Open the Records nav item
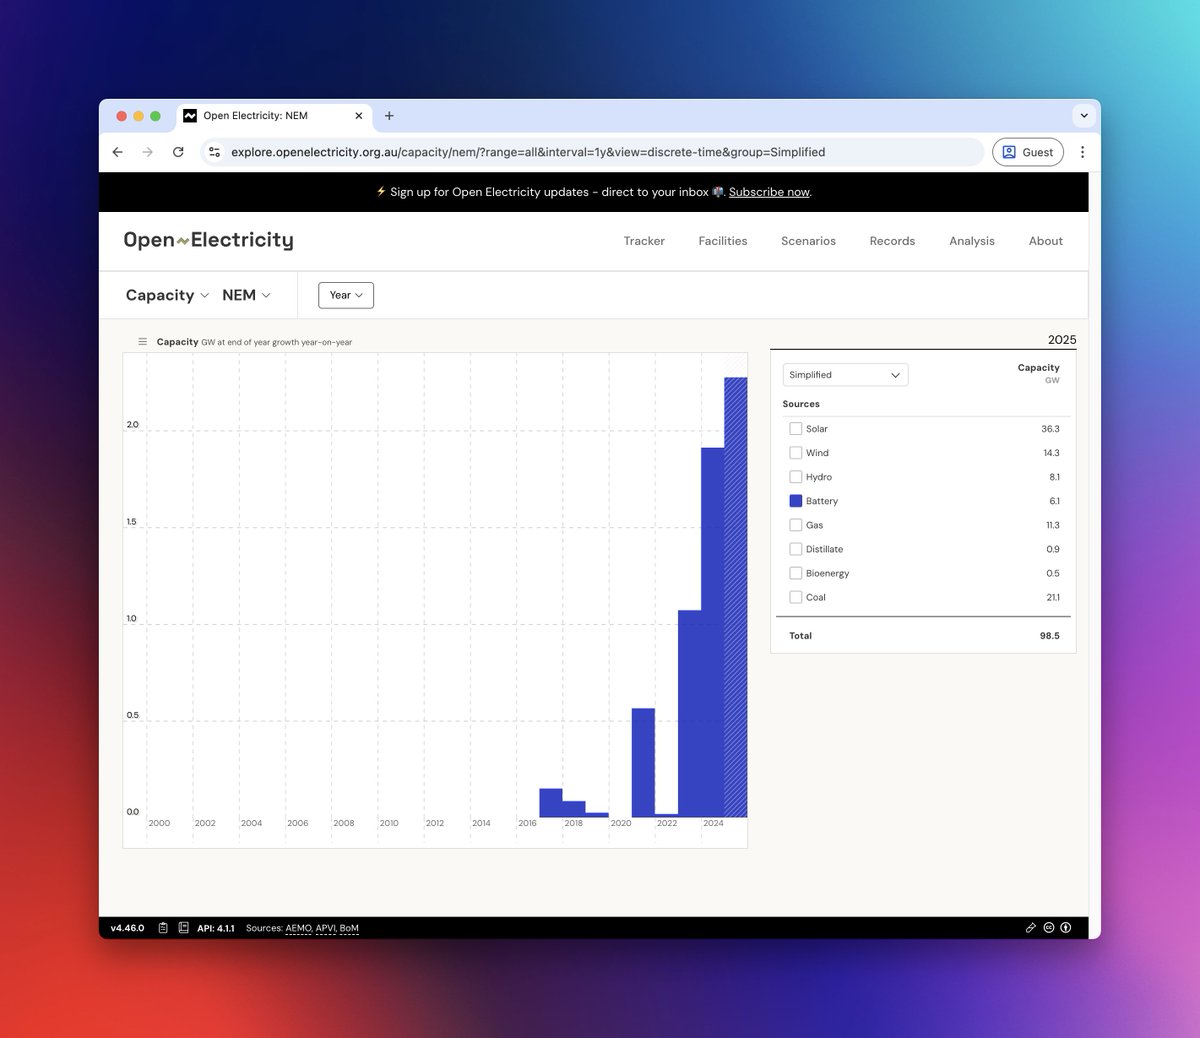1200x1038 pixels. click(892, 241)
